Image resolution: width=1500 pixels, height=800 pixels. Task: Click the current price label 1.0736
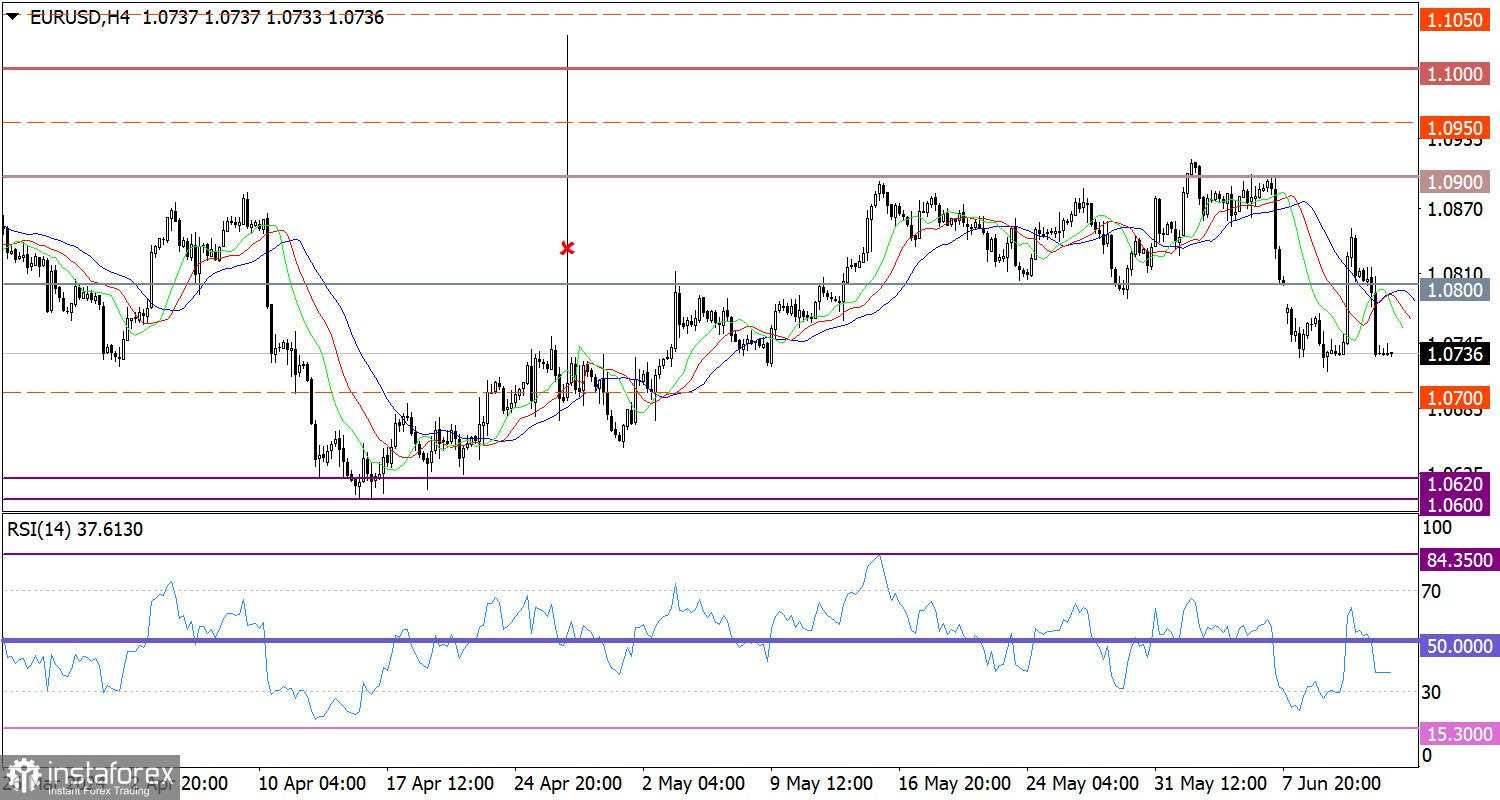tap(1454, 354)
